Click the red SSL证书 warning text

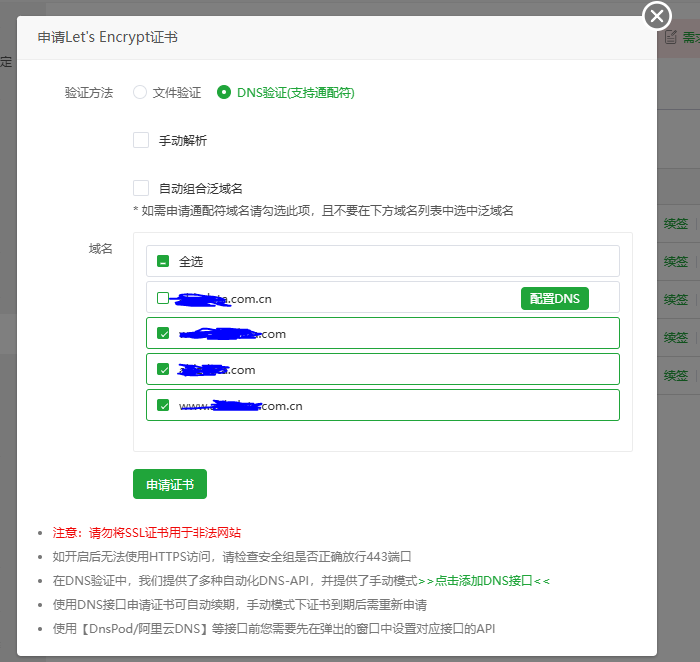(147, 533)
